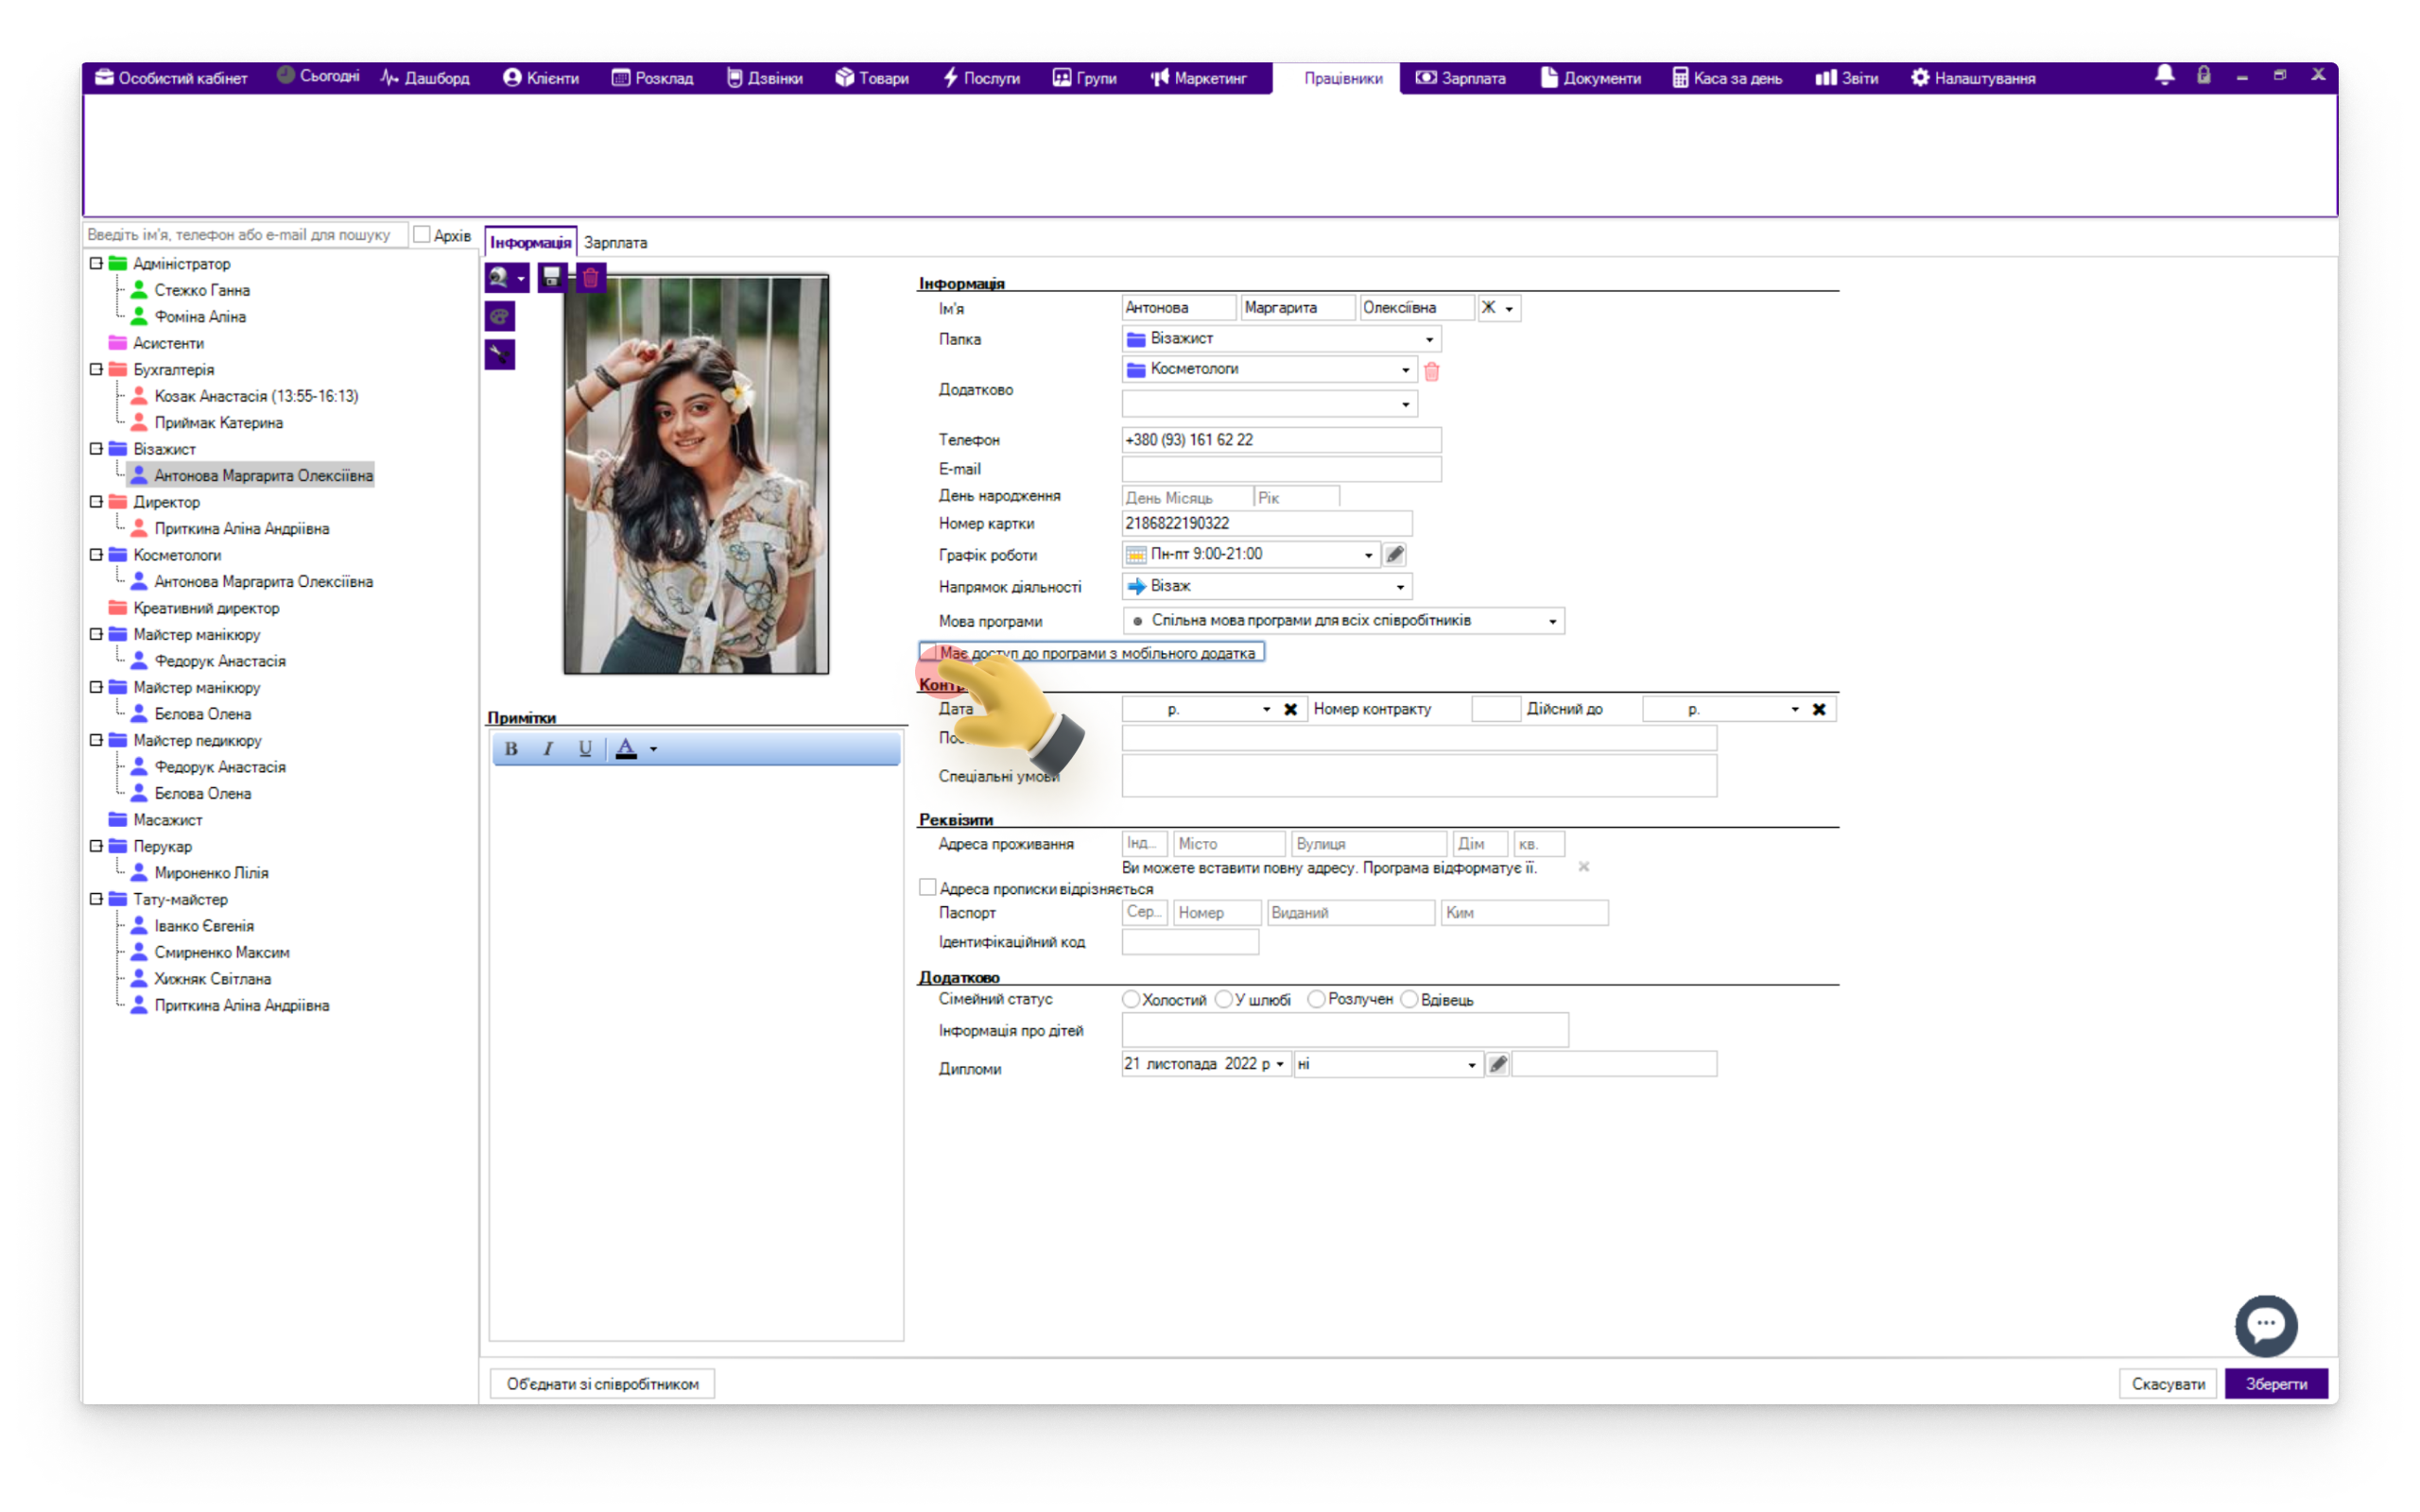
Task: Select Холостий marital status
Action: (1131, 999)
